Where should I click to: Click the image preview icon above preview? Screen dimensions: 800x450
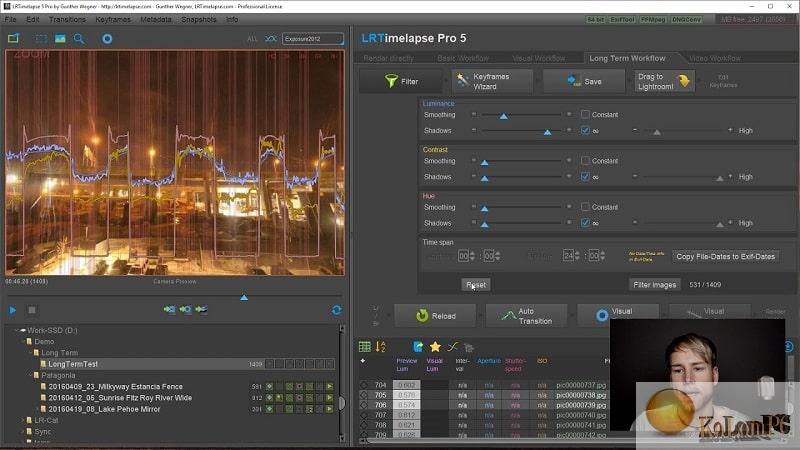coord(60,38)
